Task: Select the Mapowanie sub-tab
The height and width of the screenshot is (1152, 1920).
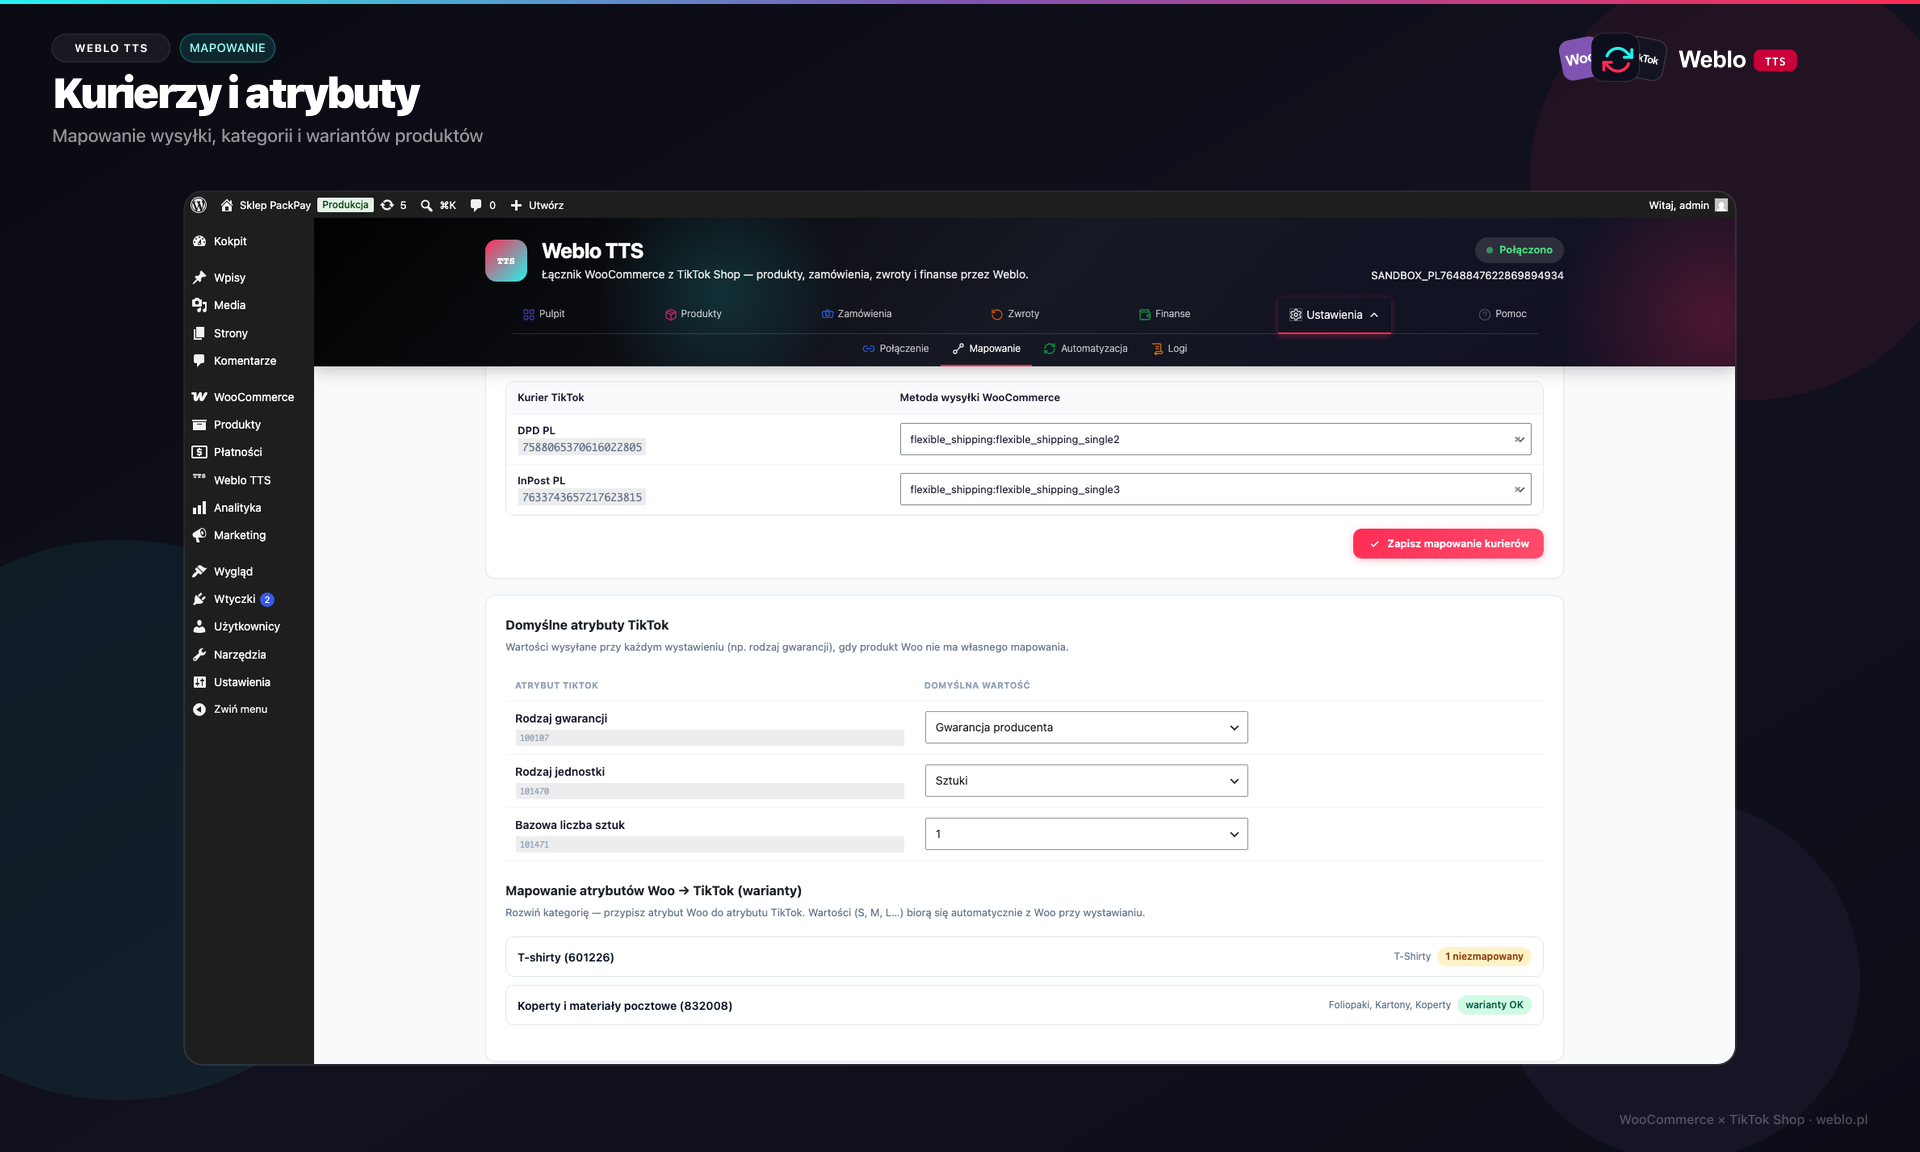Action: 986,349
